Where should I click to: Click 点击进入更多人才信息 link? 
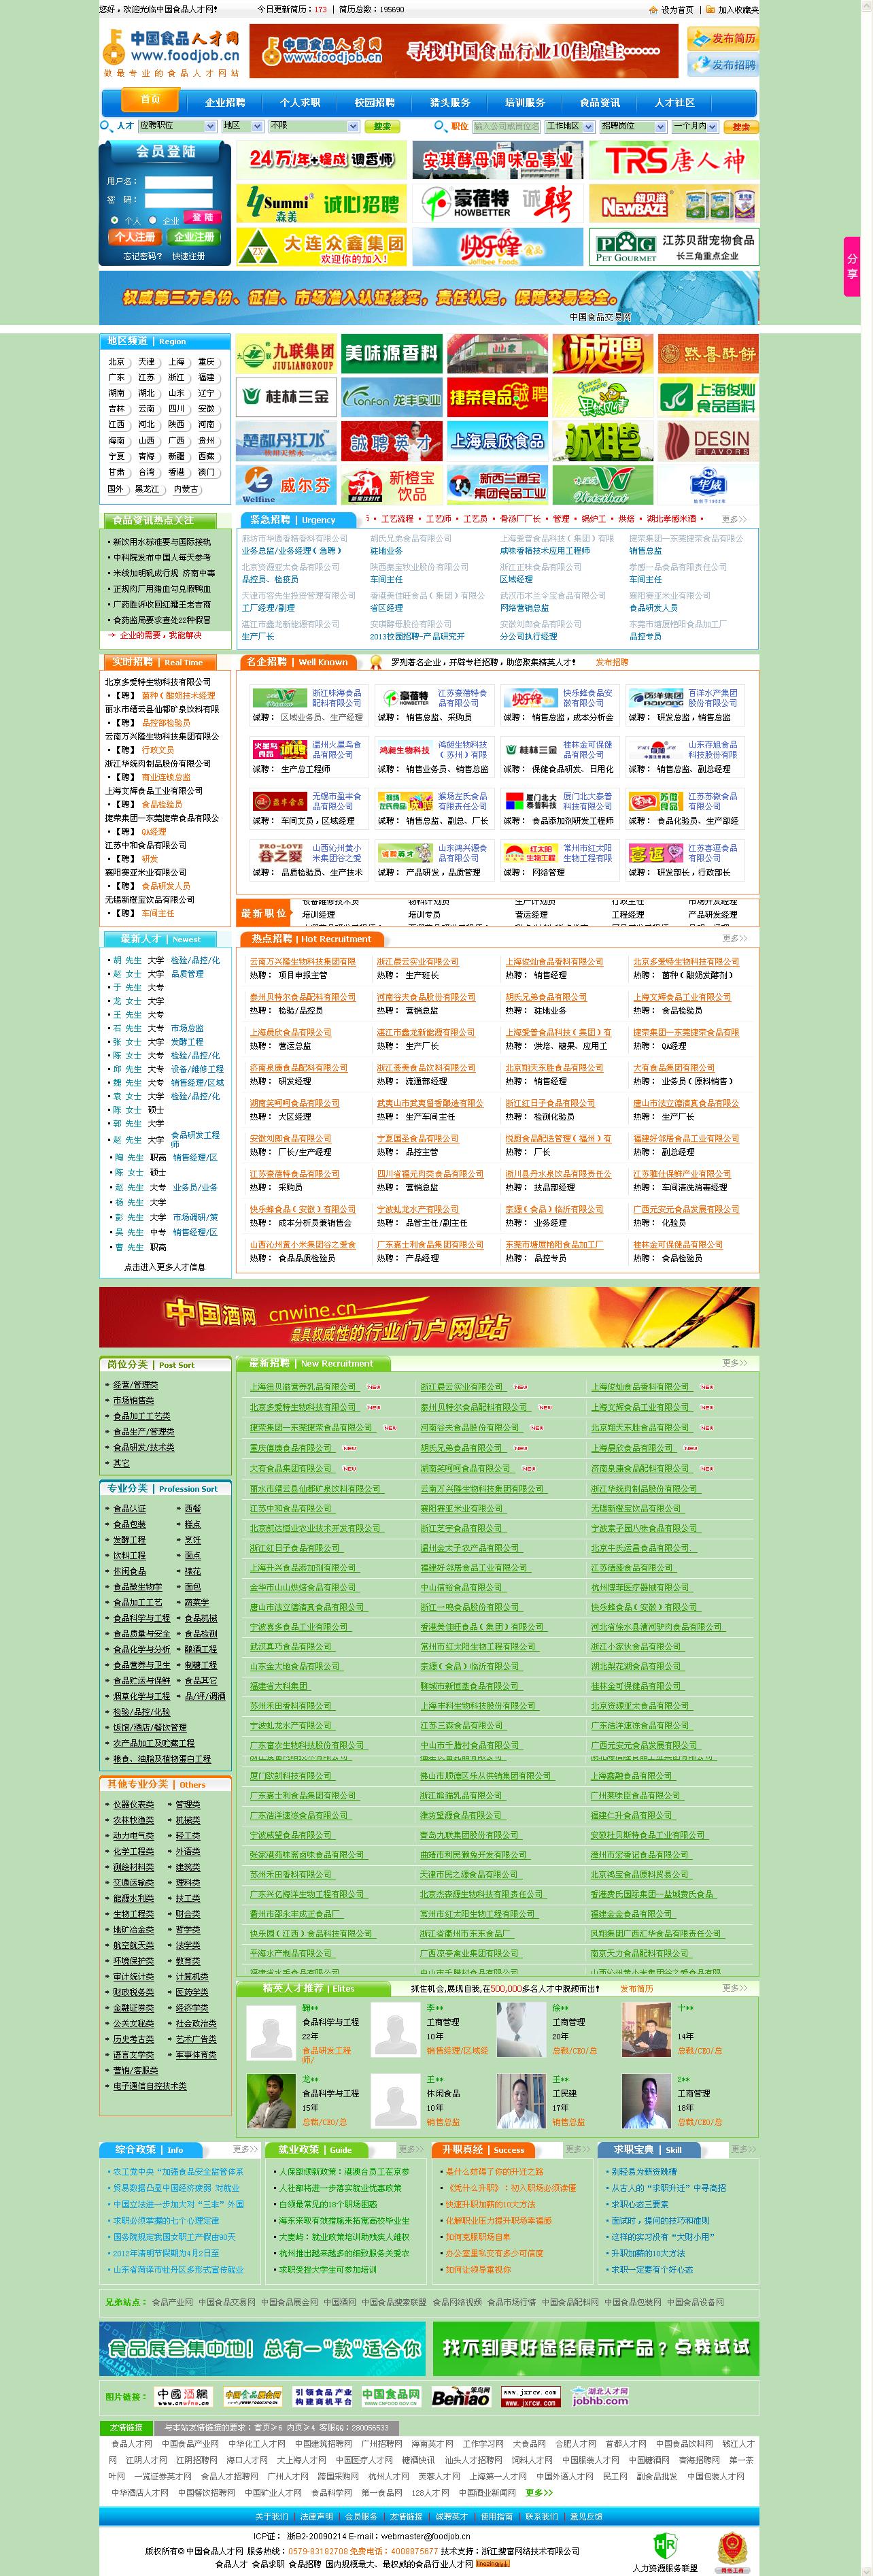pos(164,1266)
